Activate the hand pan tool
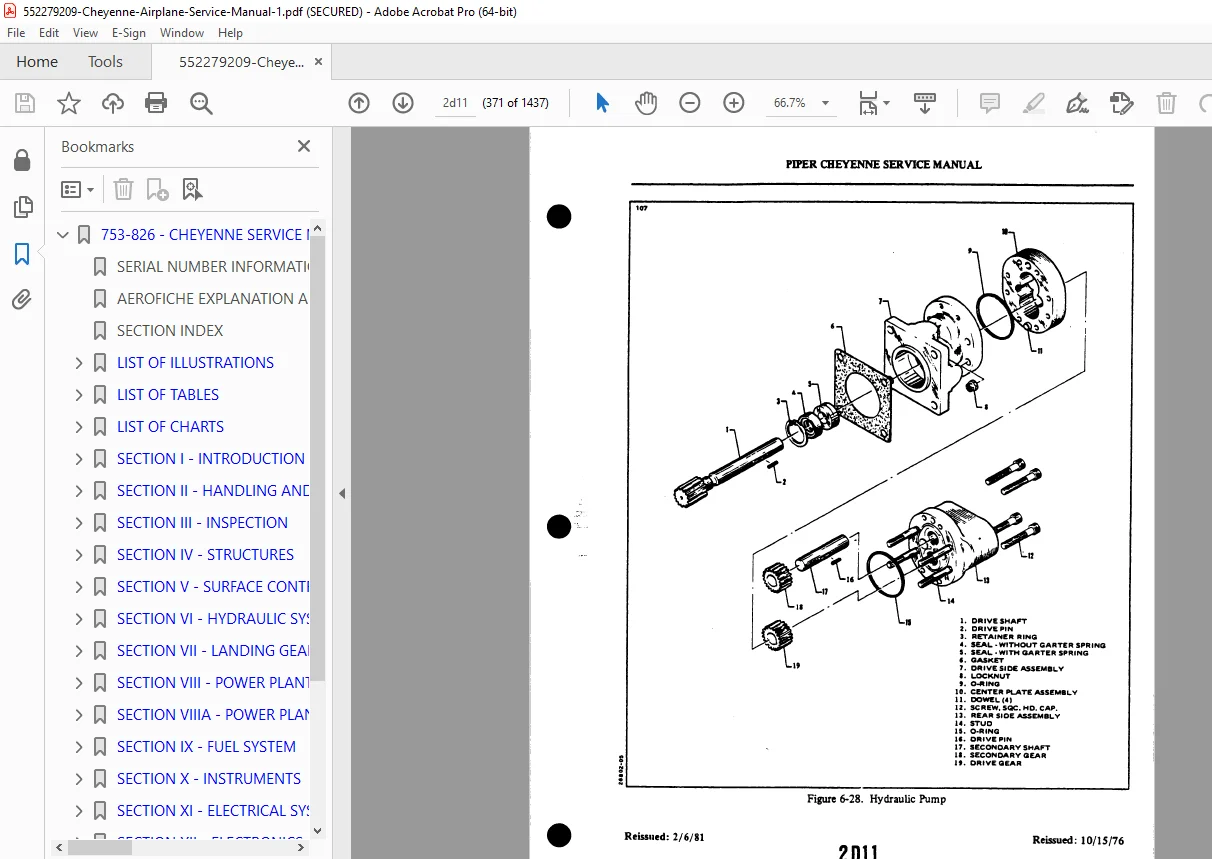Viewport: 1212px width, 859px height. pos(646,103)
